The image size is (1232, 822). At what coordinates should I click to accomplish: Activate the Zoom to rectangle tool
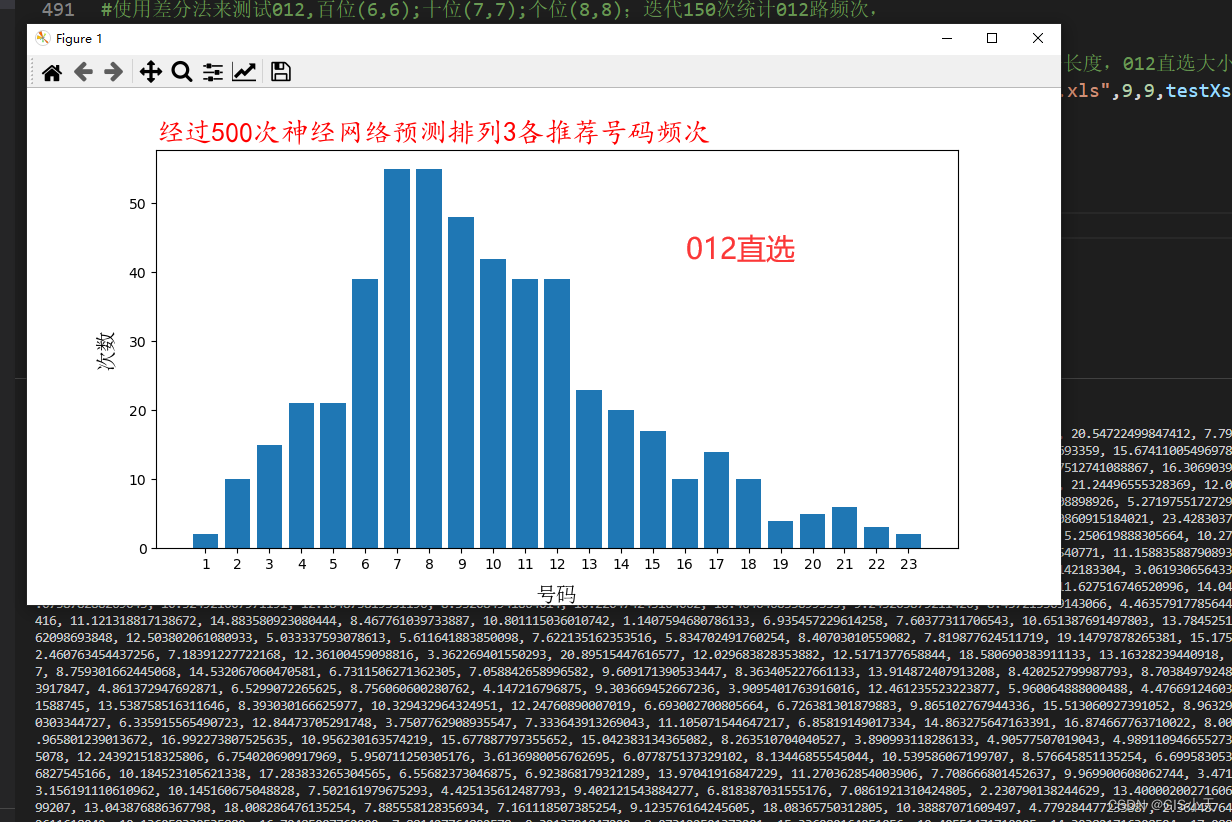pos(181,72)
